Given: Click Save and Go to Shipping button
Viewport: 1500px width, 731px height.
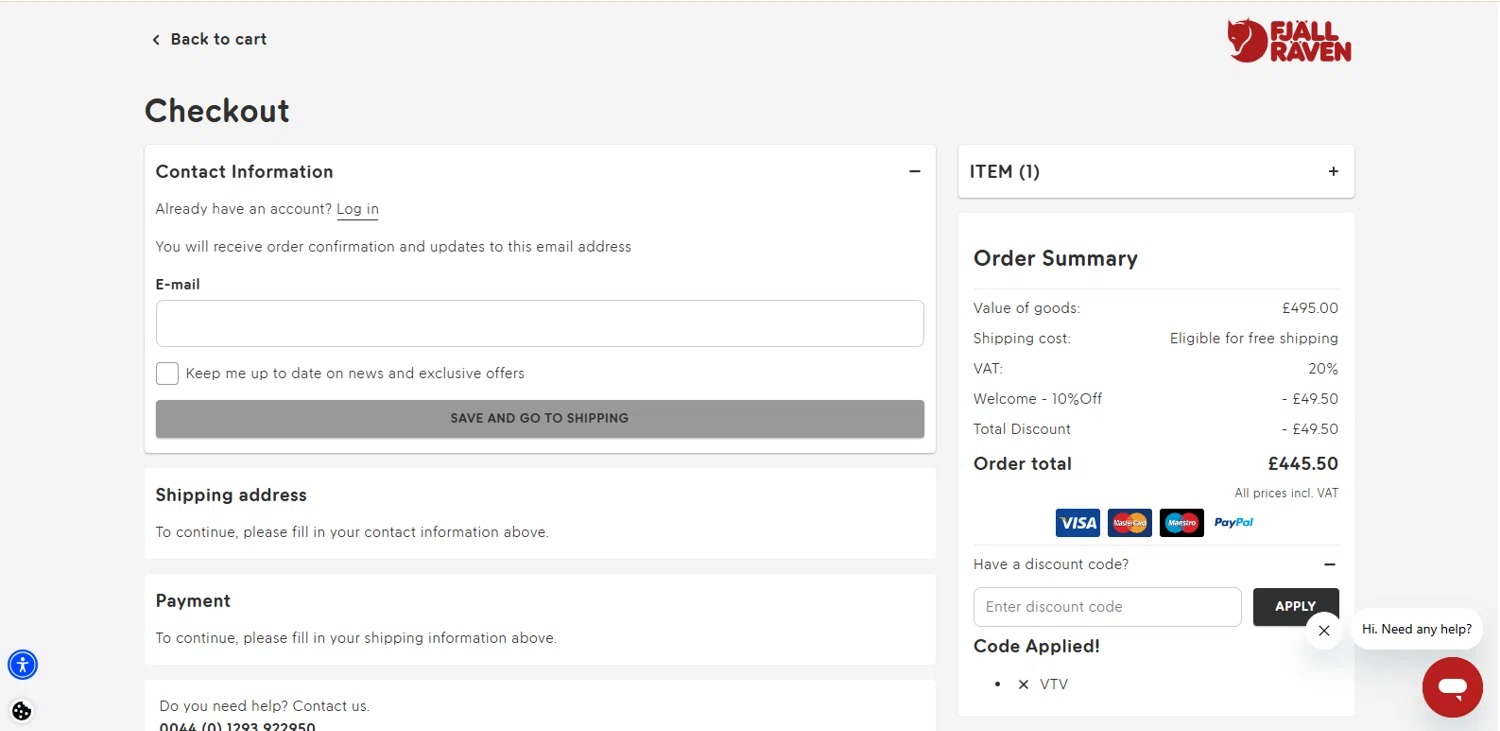Looking at the screenshot, I should (540, 418).
